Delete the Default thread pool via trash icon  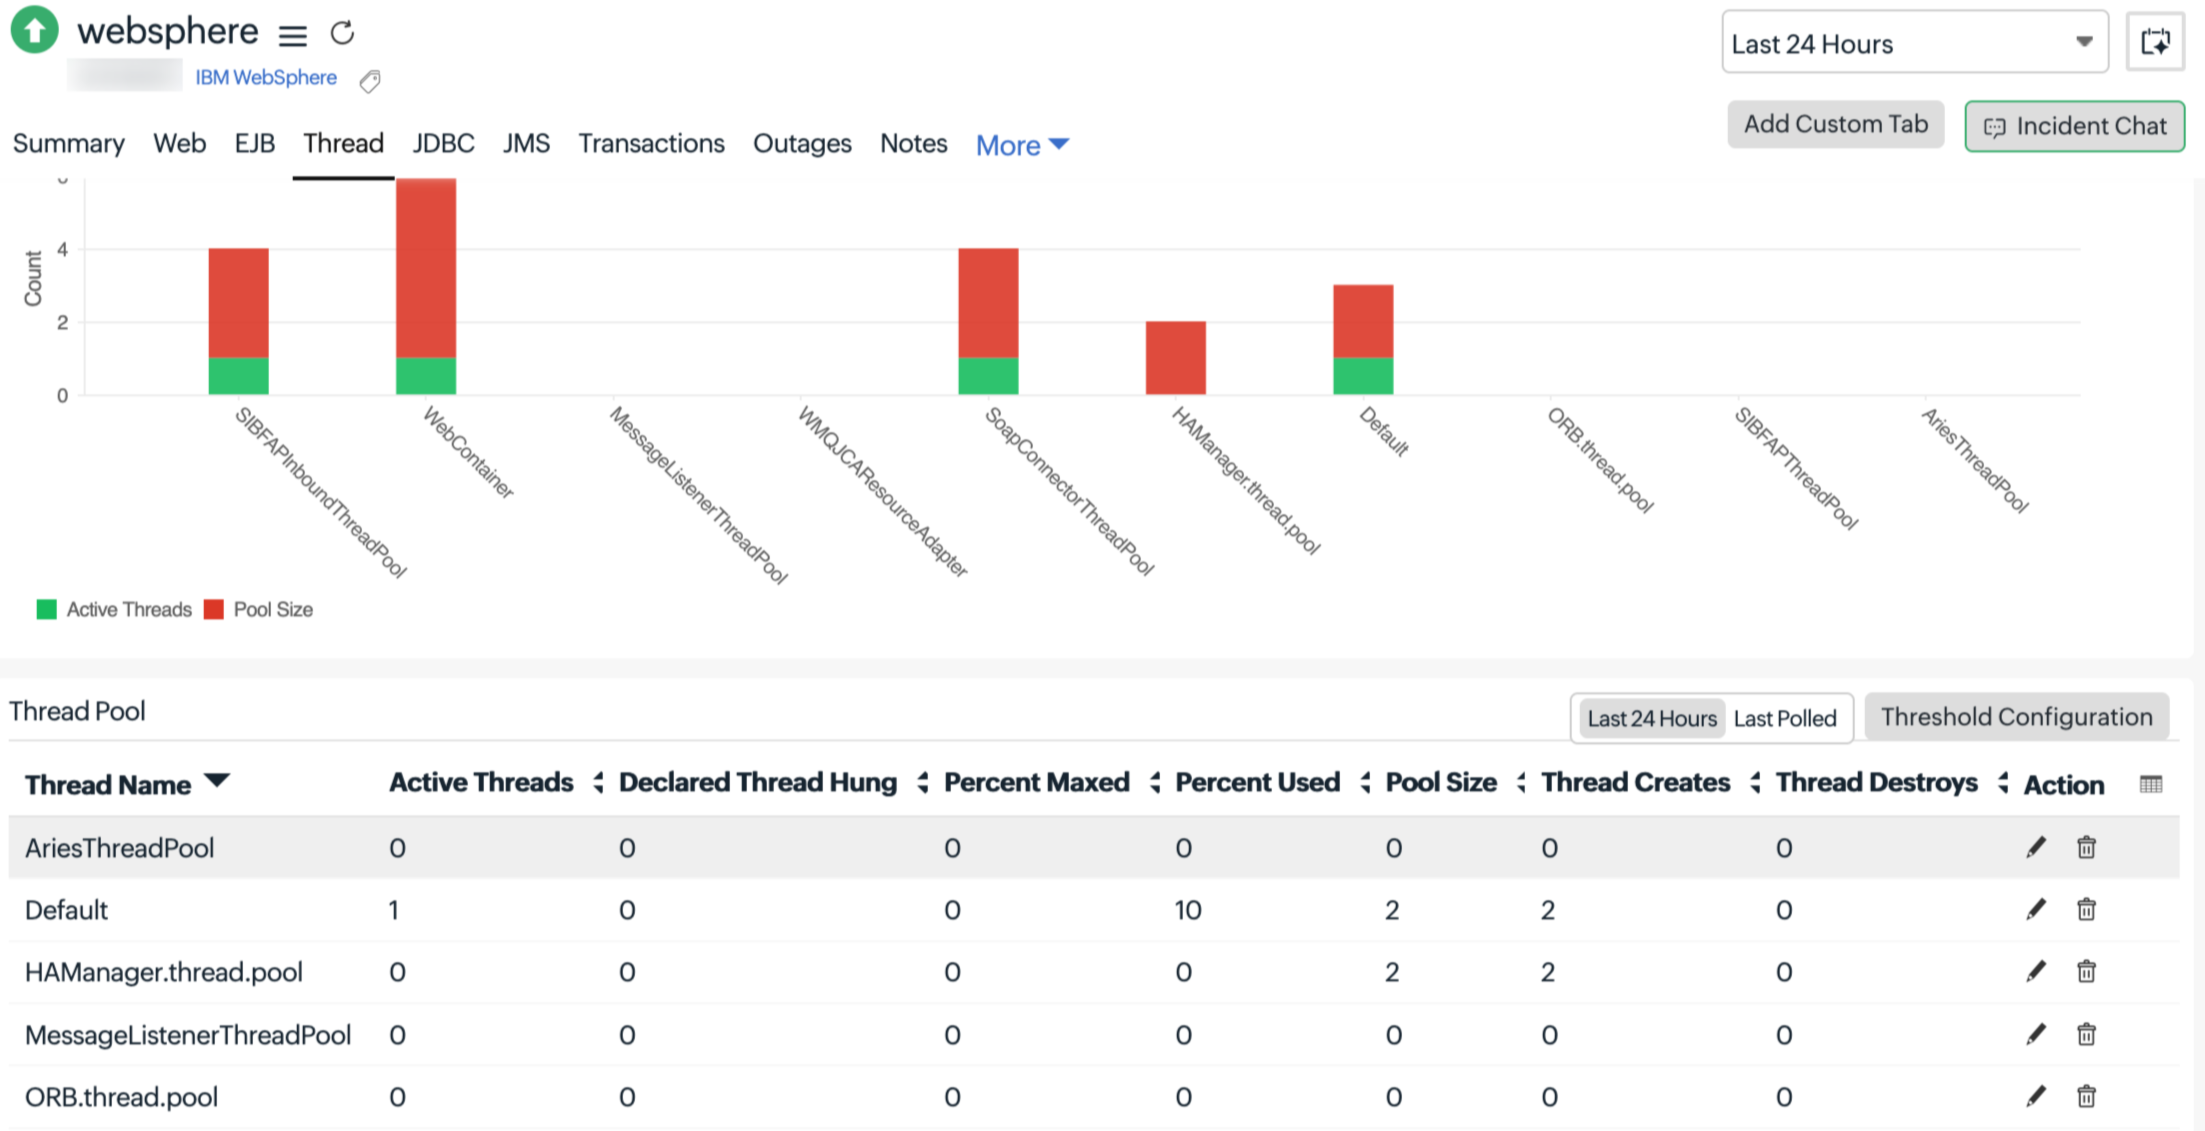pyautogui.click(x=2086, y=910)
